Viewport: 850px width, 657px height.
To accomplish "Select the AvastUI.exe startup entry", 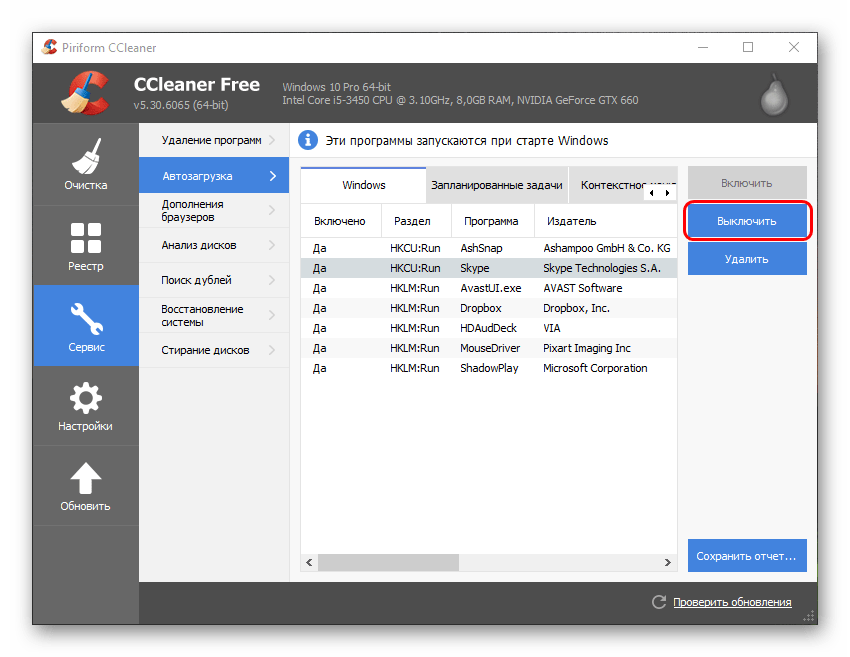I will [x=489, y=288].
